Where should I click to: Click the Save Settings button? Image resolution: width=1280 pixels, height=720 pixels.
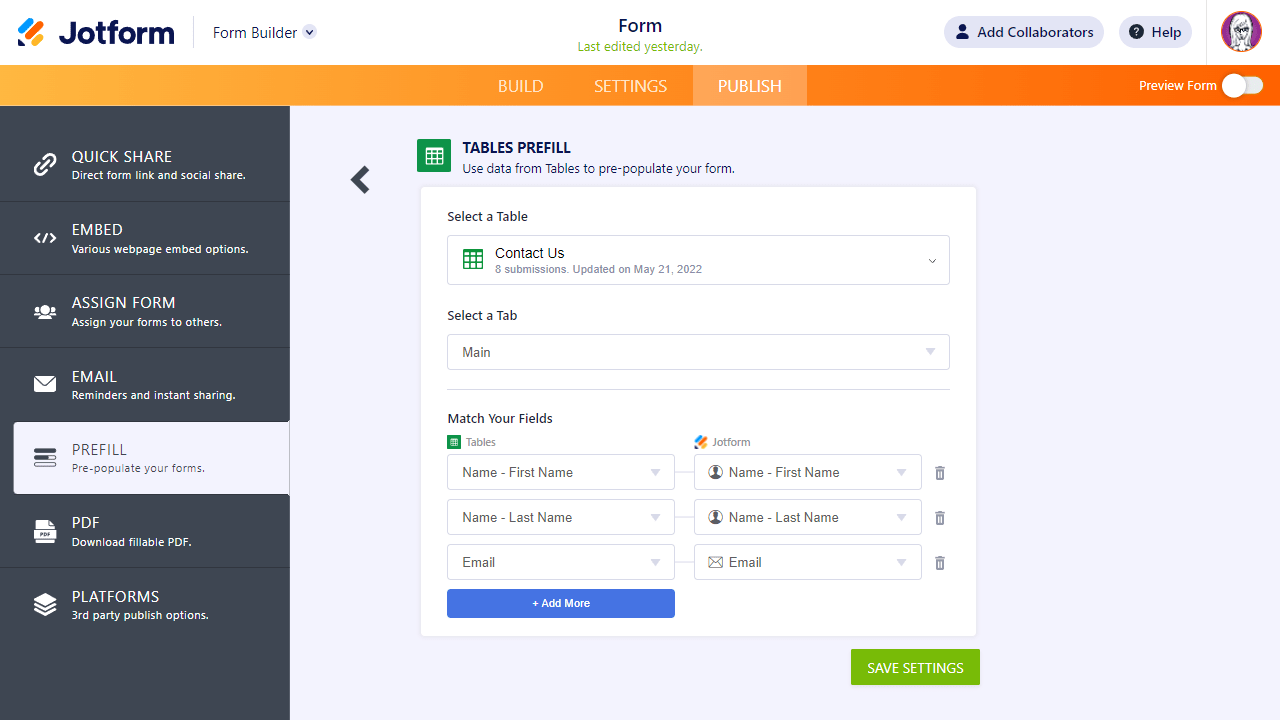point(915,667)
